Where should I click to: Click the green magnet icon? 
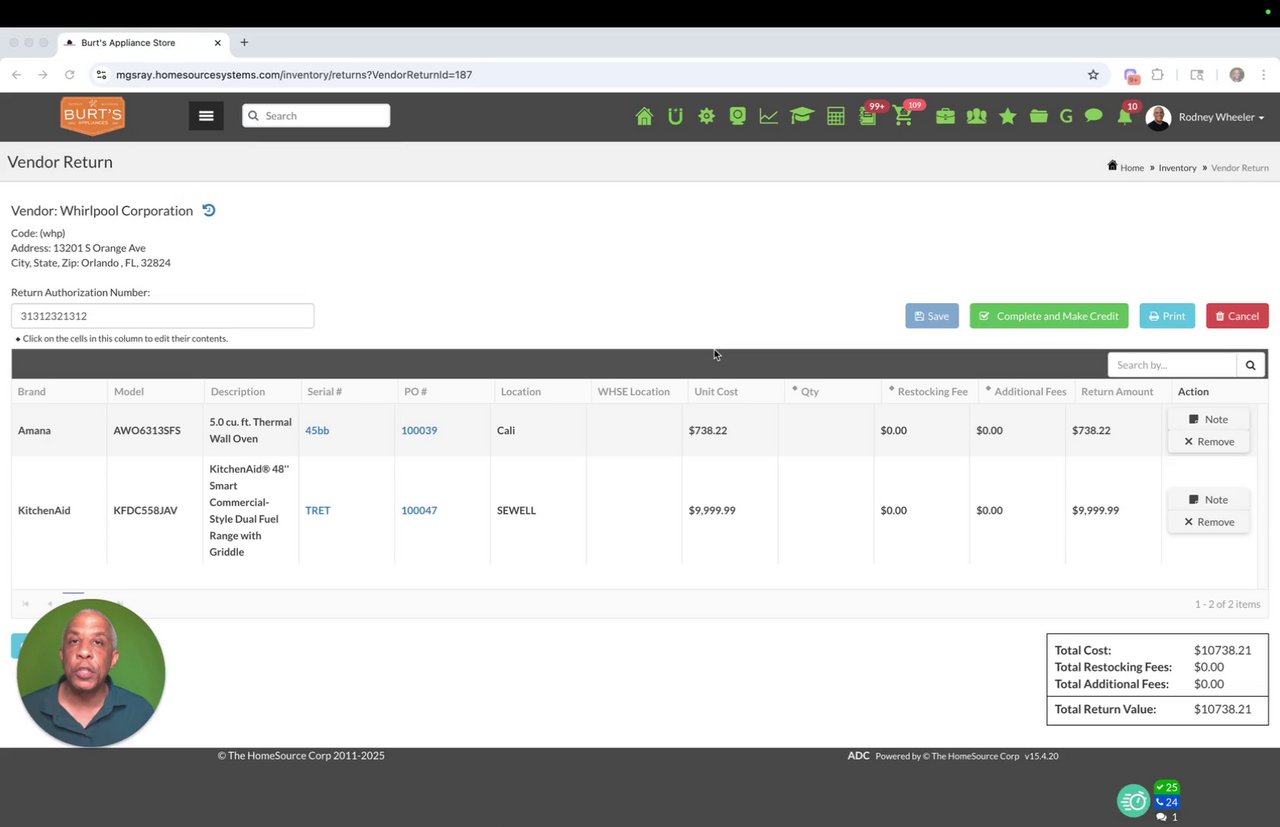coord(675,117)
